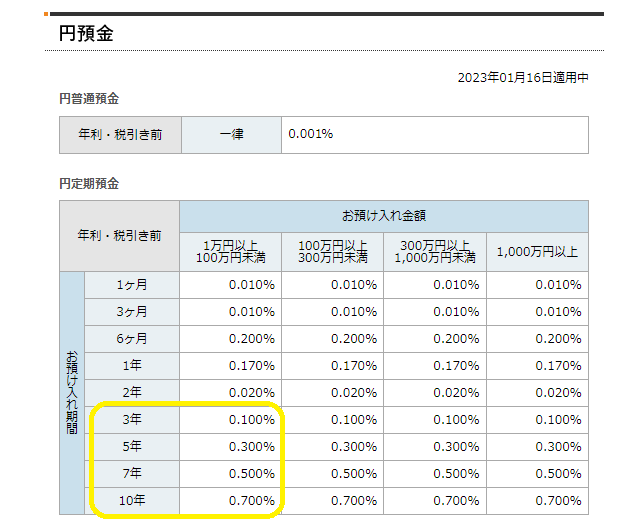Click the 円定期預金 section label
The height and width of the screenshot is (529, 631).
(89, 183)
